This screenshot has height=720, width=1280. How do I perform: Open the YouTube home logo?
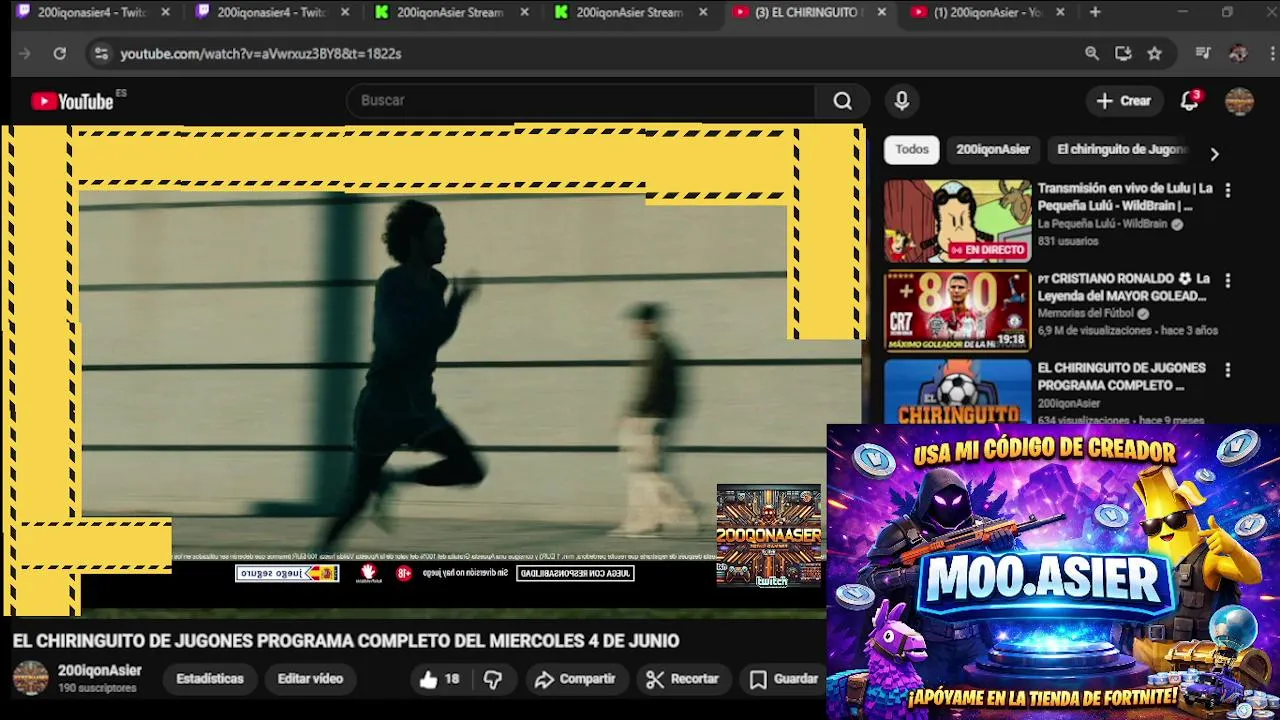coord(72,101)
